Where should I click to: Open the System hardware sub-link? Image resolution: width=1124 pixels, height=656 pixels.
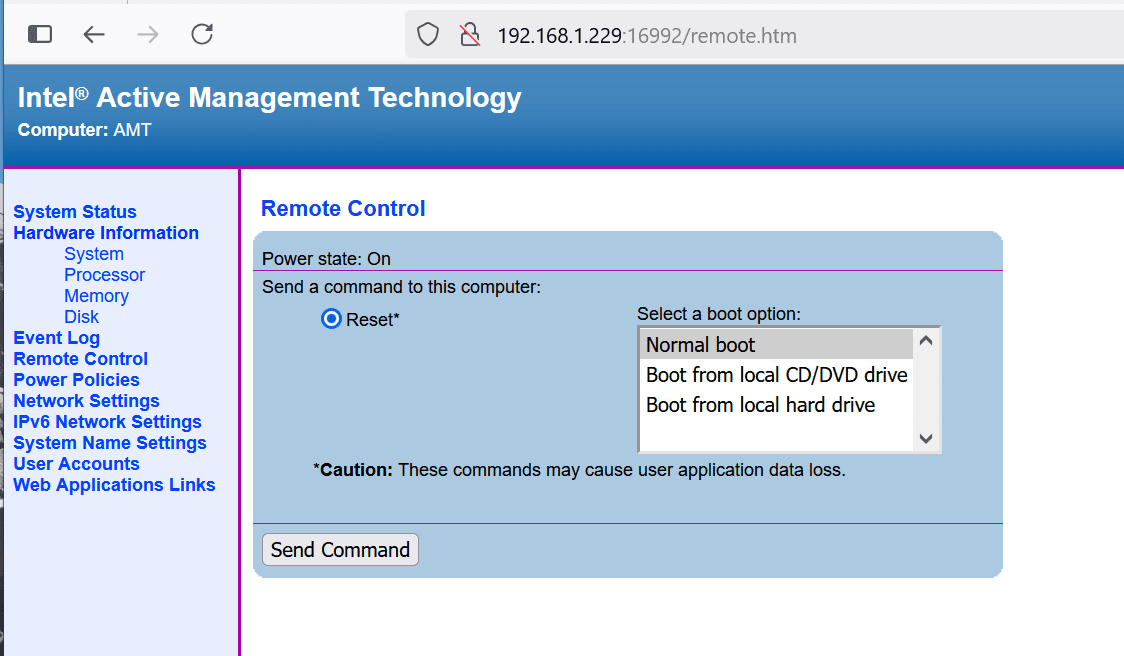94,254
